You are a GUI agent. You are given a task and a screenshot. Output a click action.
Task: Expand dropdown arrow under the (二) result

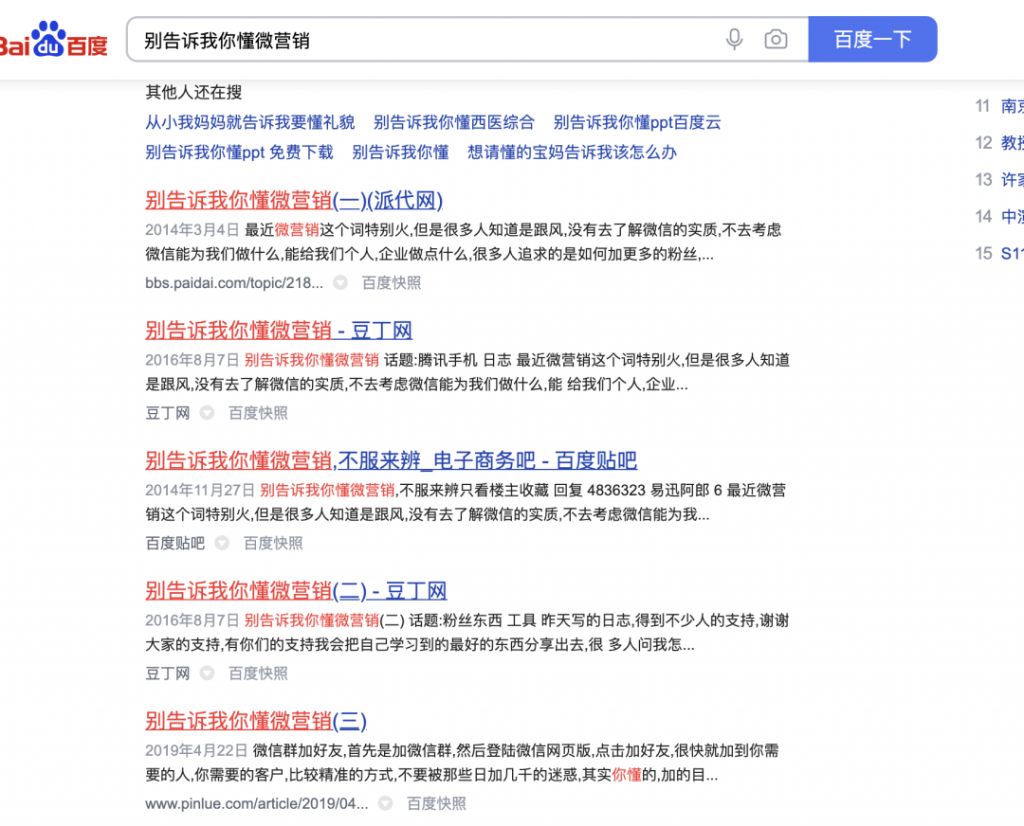click(x=207, y=673)
